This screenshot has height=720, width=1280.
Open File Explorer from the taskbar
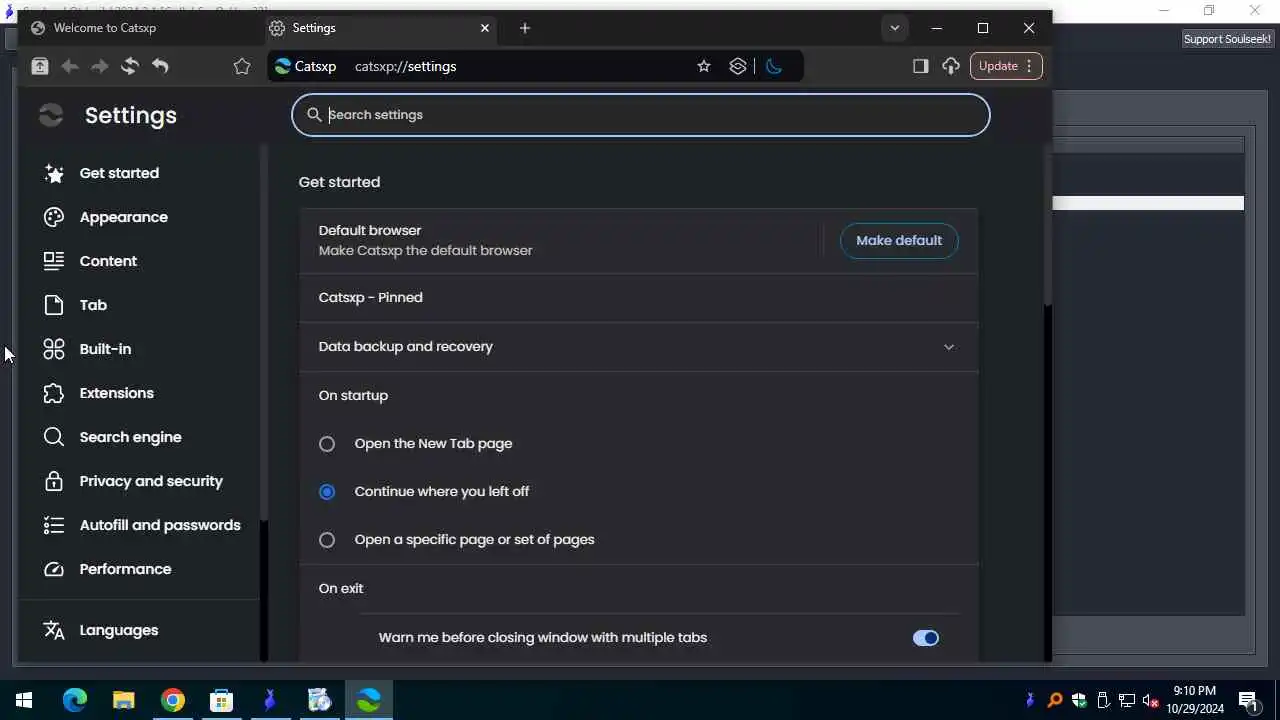click(x=124, y=700)
